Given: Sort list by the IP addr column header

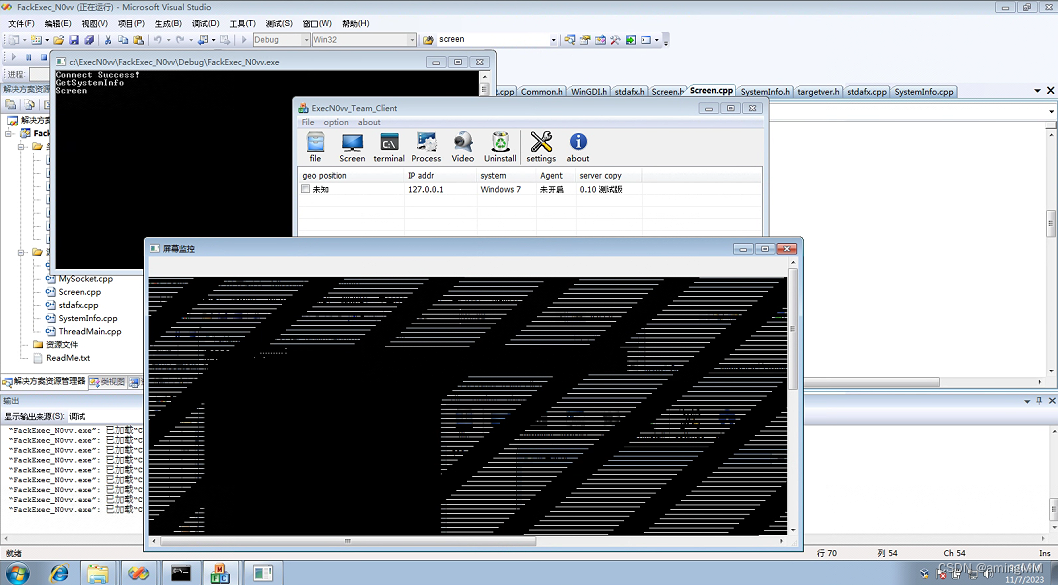Looking at the screenshot, I should tap(440, 175).
